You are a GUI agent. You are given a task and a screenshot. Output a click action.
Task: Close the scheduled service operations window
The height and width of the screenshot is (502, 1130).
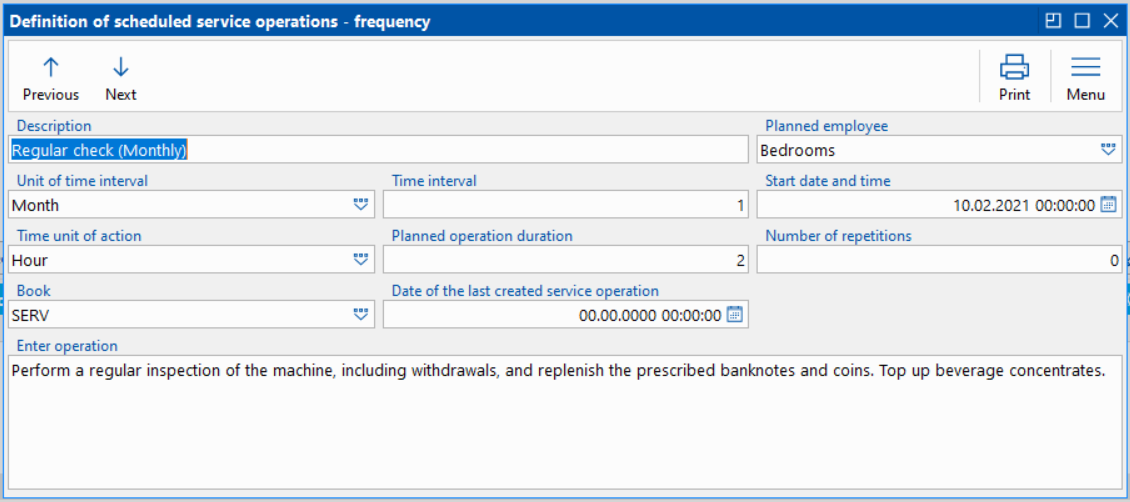click(x=1110, y=20)
